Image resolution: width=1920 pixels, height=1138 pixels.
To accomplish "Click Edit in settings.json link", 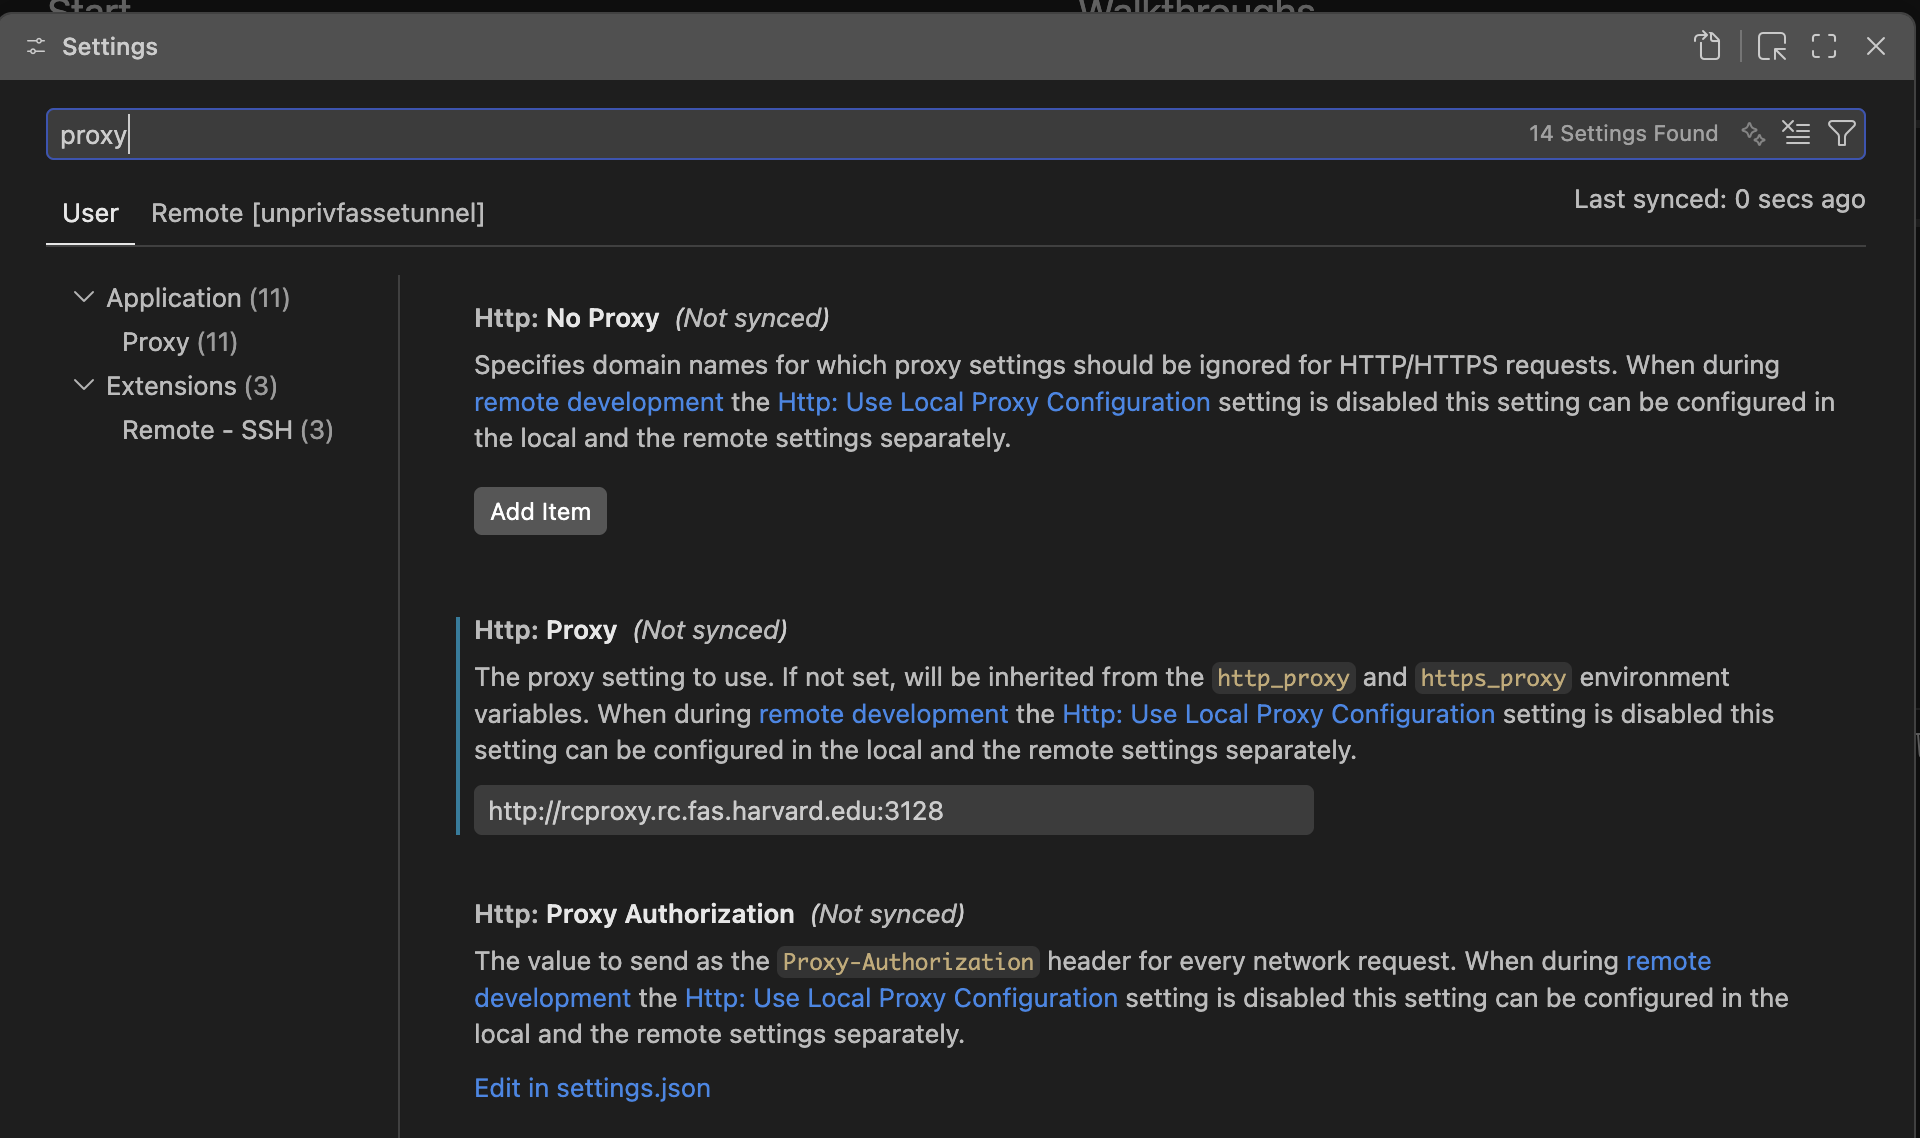I will pyautogui.click(x=592, y=1088).
